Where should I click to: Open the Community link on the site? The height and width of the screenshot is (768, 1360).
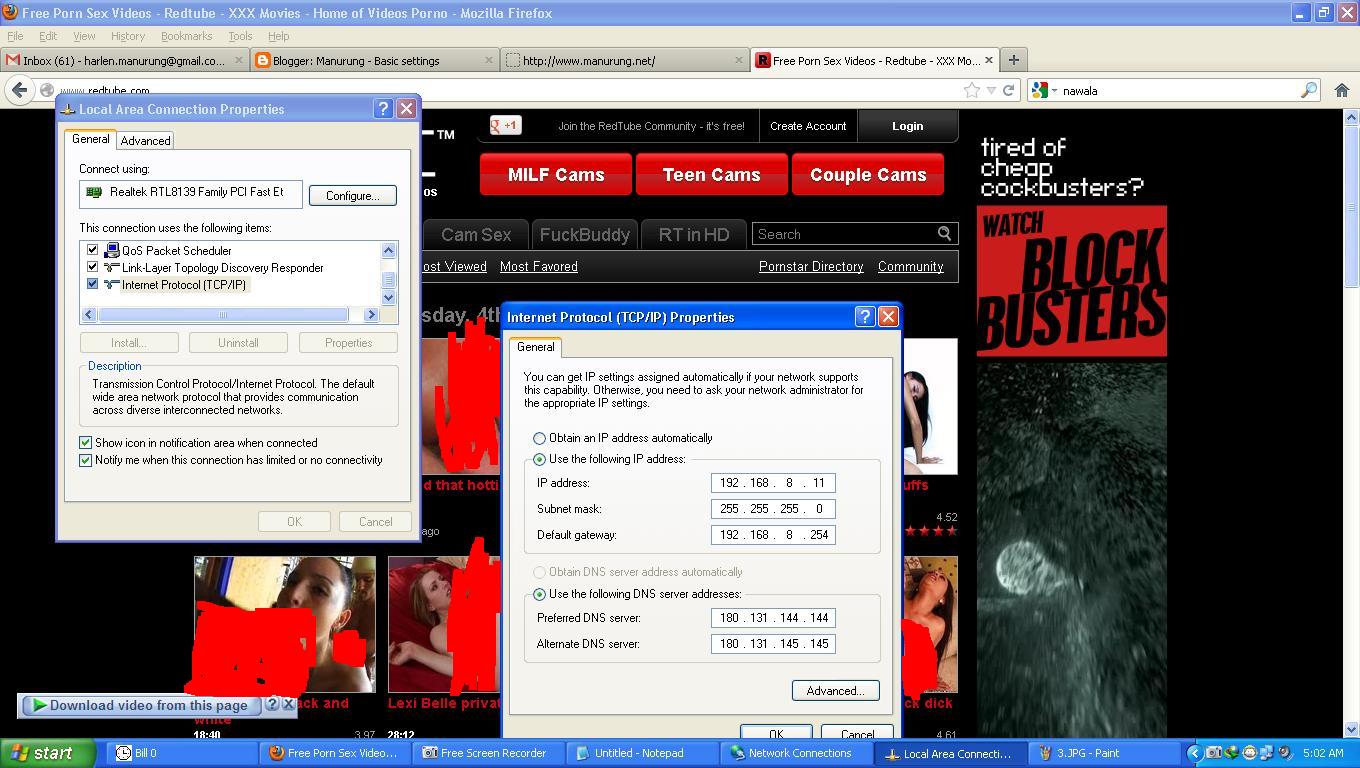point(910,267)
